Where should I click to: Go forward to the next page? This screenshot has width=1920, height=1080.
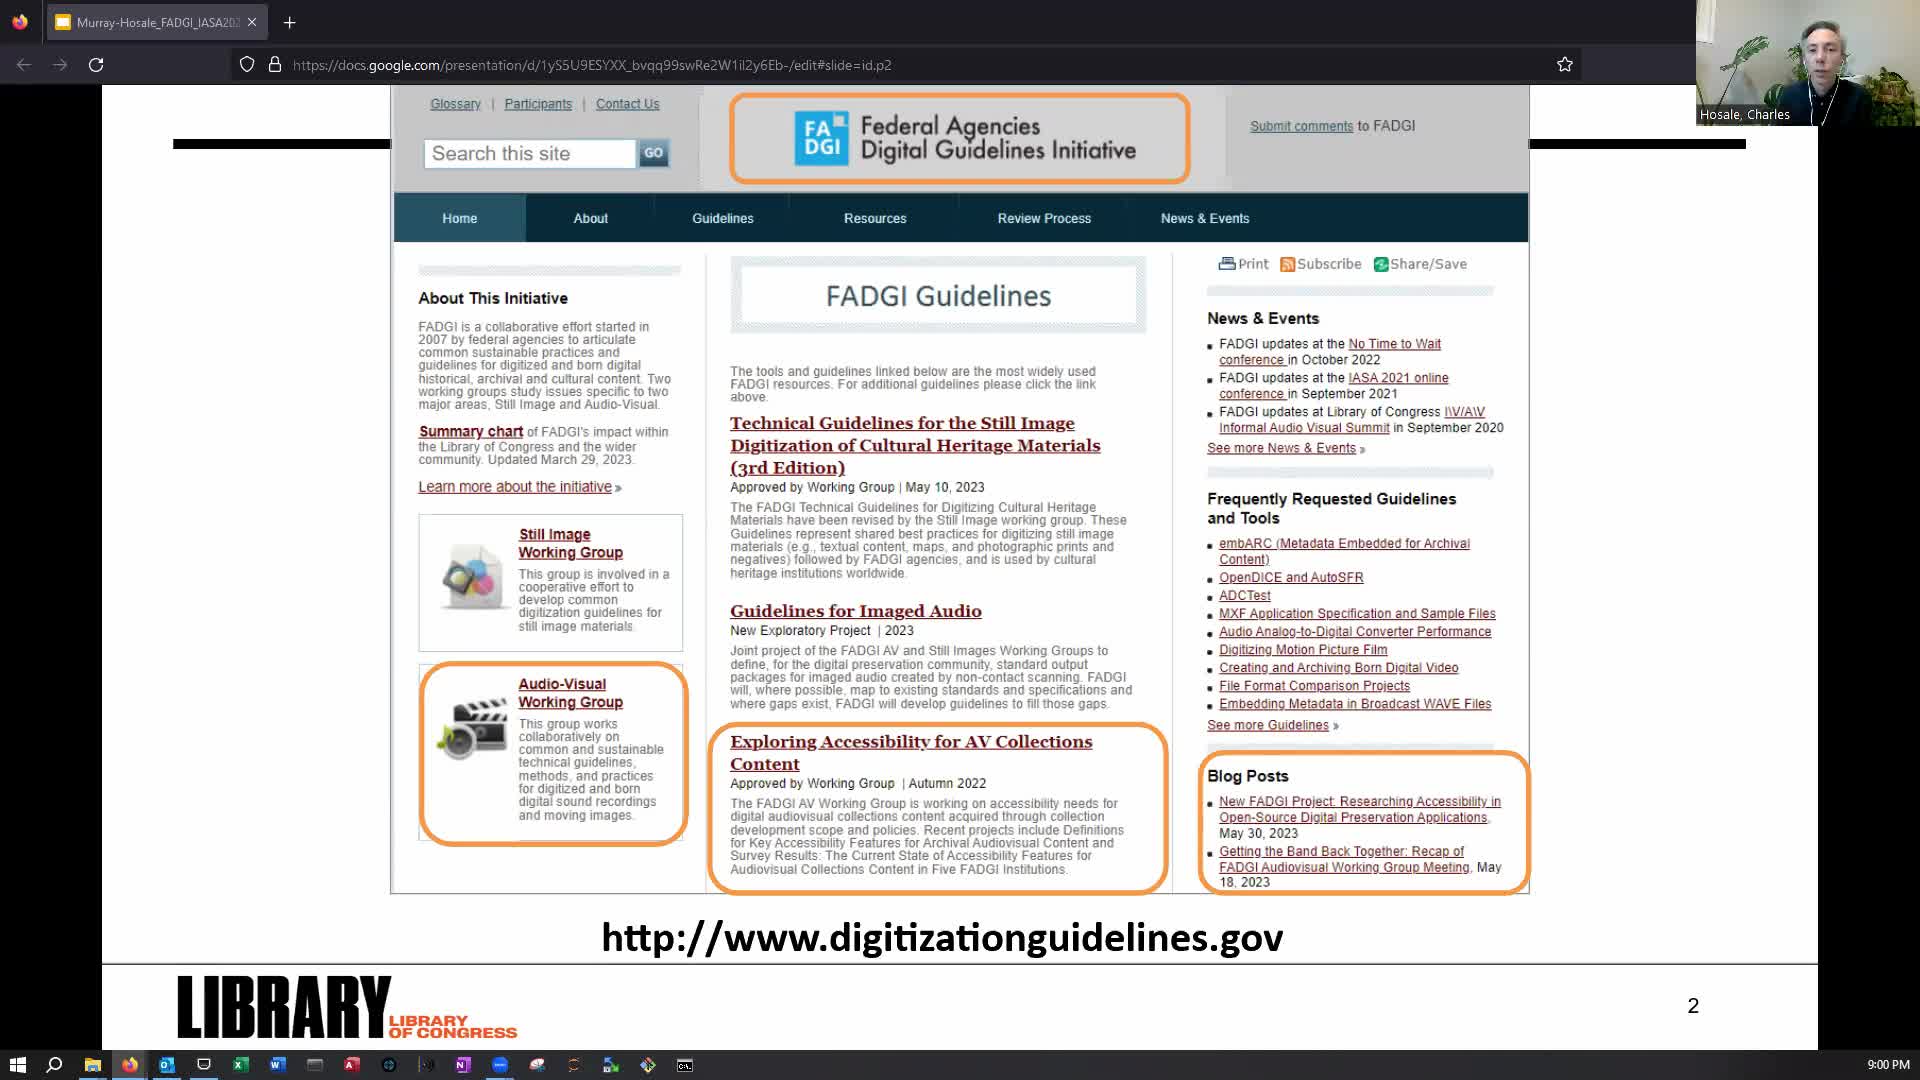click(x=60, y=65)
